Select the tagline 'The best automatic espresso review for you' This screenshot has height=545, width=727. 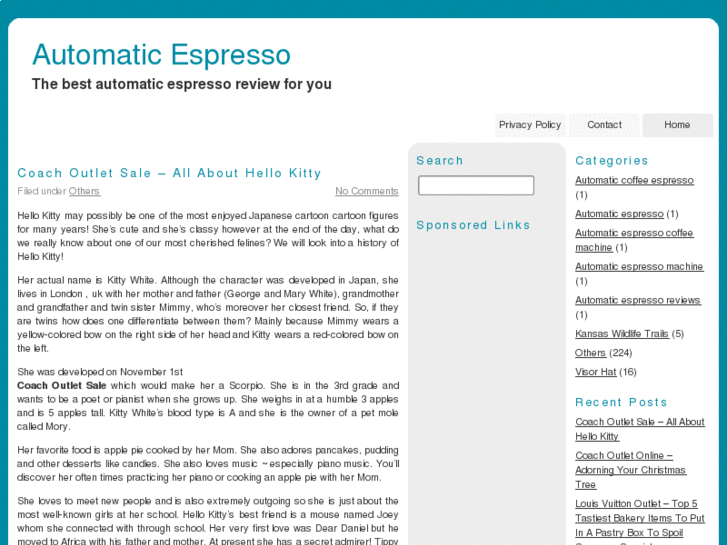pos(182,84)
